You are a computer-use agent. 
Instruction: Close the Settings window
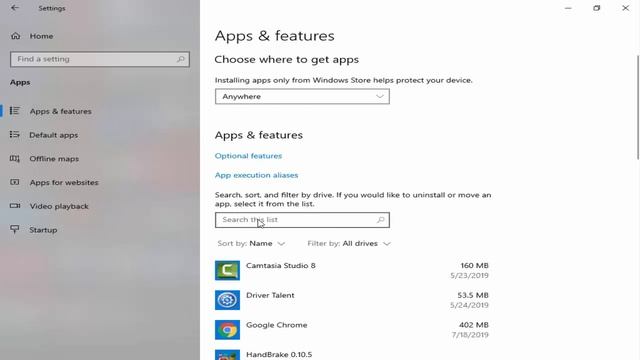625,8
